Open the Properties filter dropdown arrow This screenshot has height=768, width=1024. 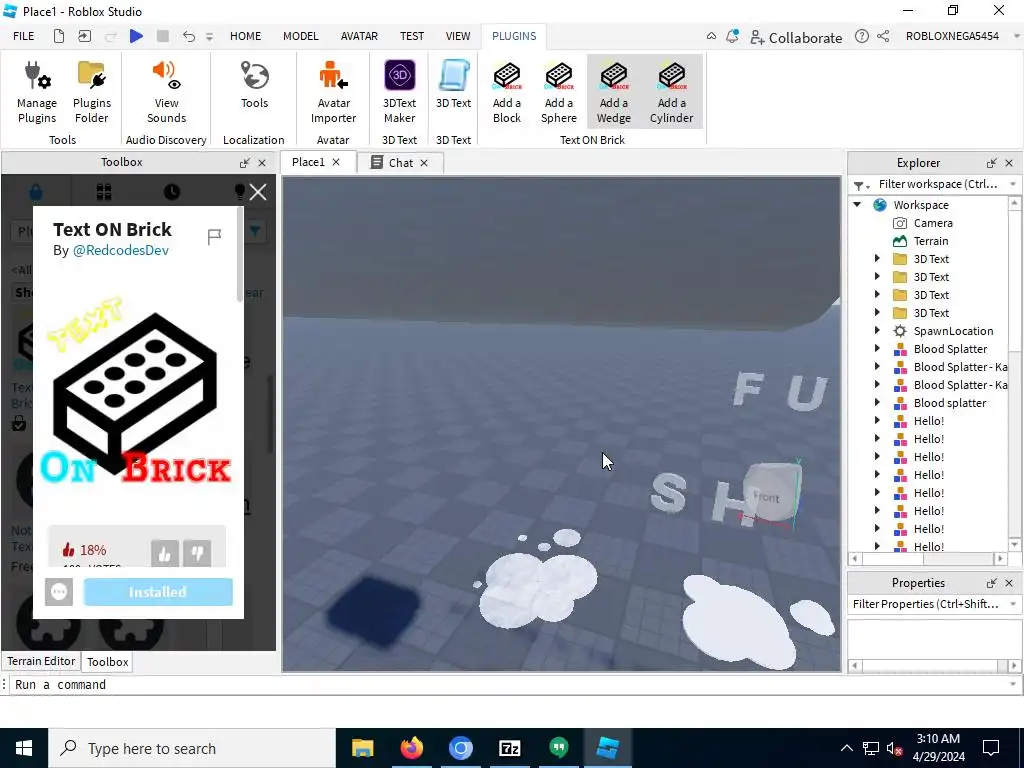click(x=1013, y=604)
